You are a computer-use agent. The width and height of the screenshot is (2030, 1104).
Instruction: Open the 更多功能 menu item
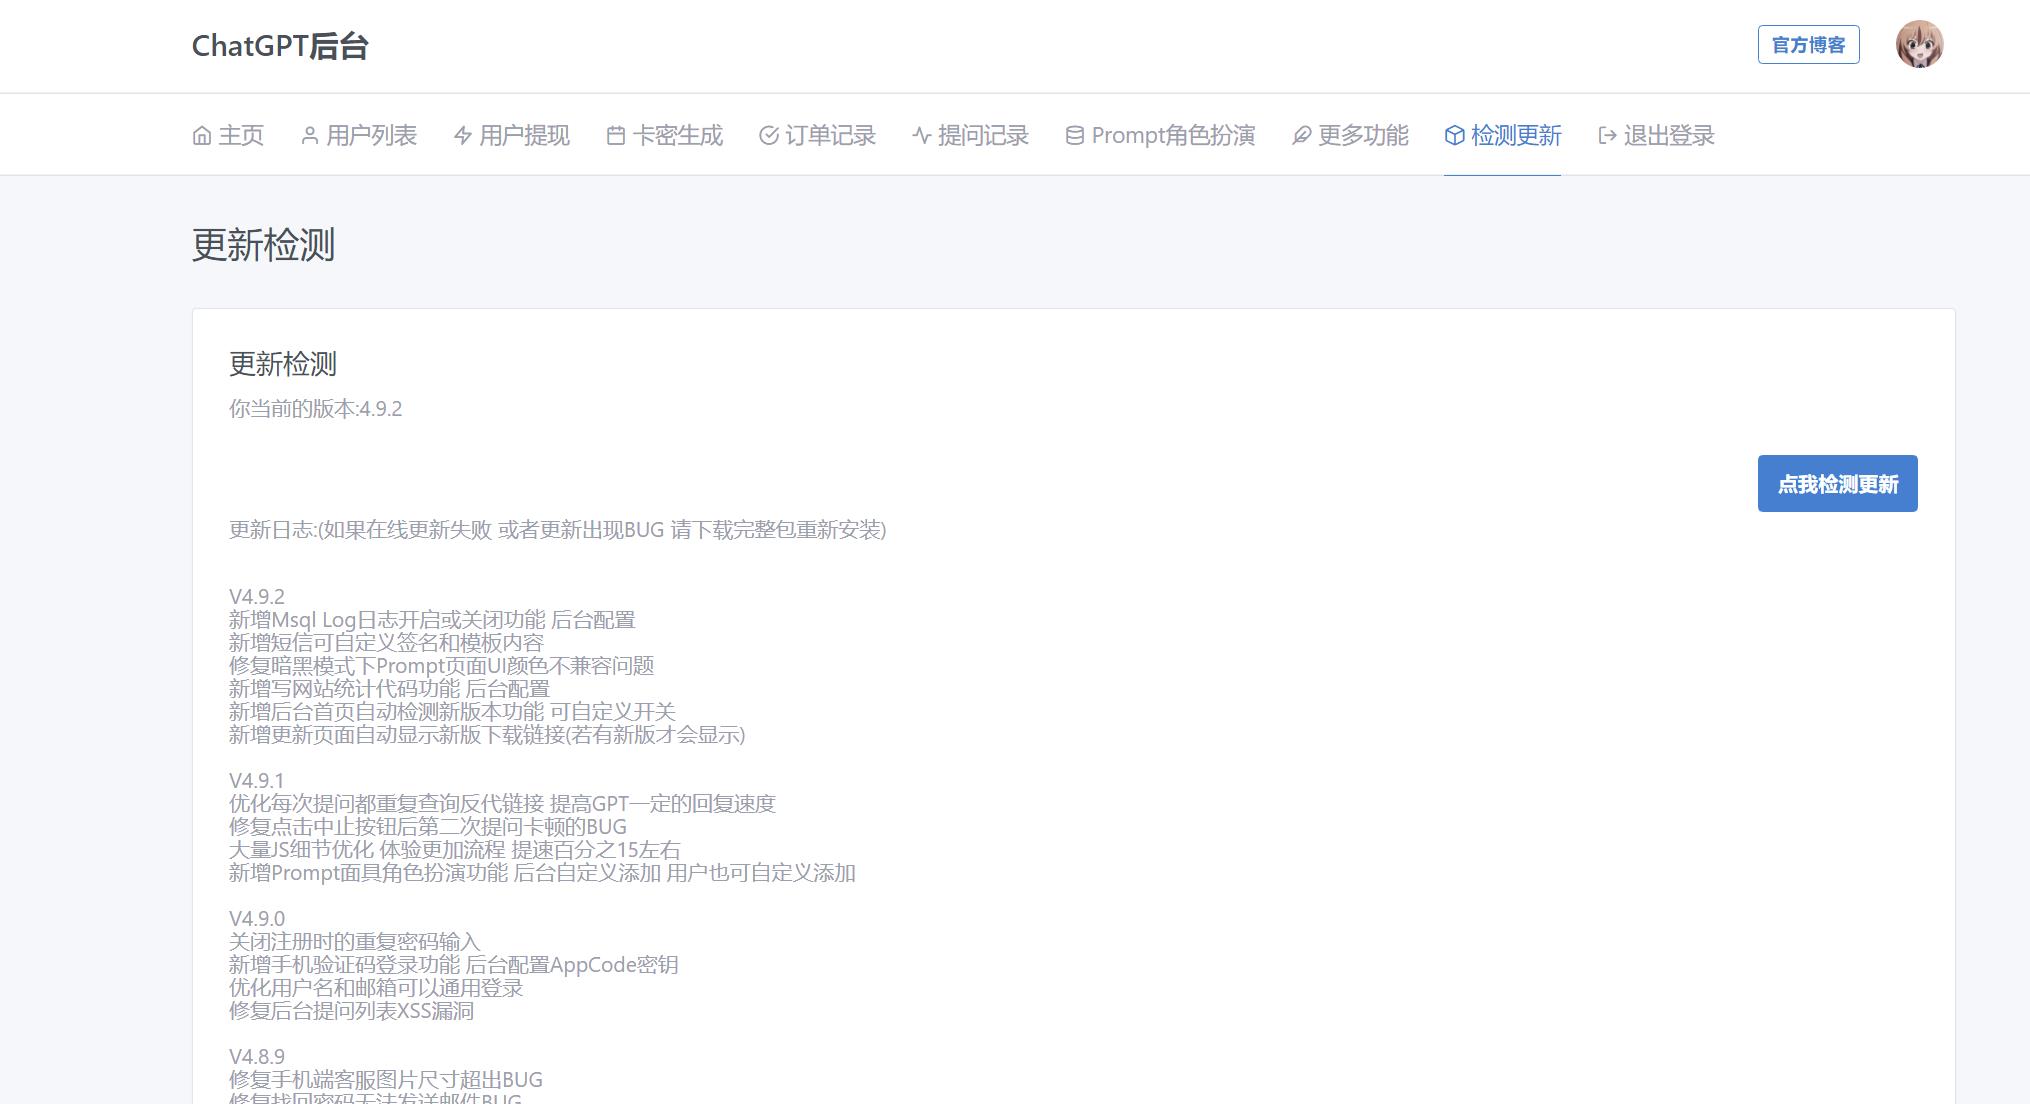pos(1363,135)
